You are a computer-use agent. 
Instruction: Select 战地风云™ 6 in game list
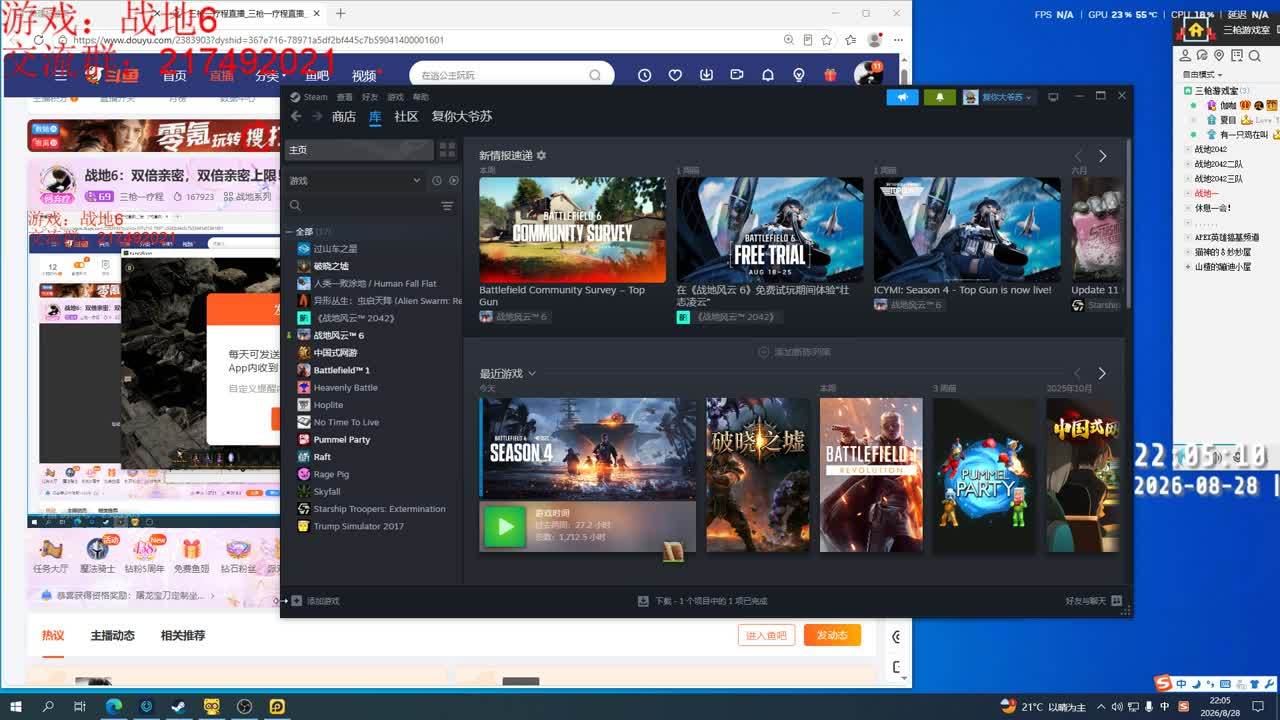(339, 336)
